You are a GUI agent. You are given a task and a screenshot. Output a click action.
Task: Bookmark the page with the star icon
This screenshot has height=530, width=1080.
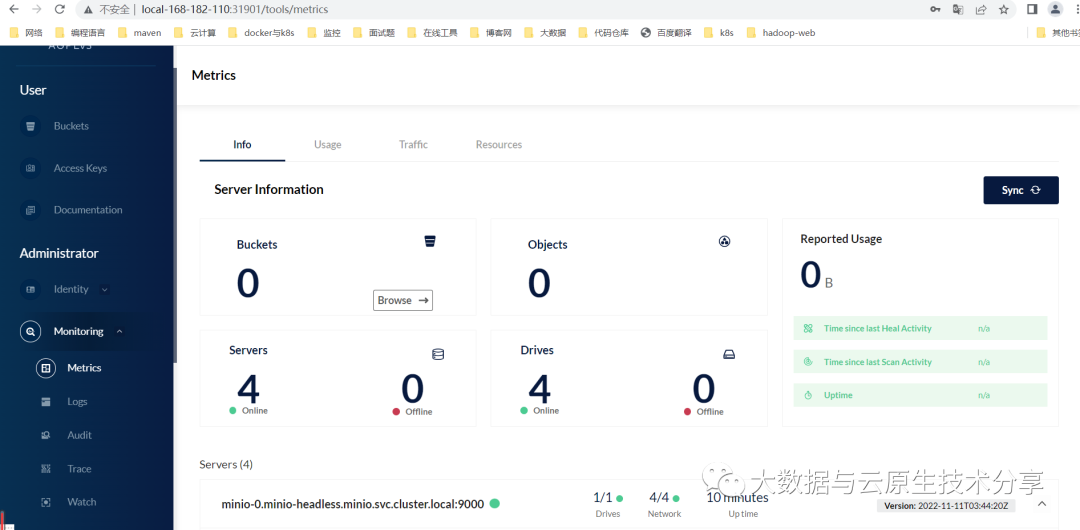[1004, 10]
